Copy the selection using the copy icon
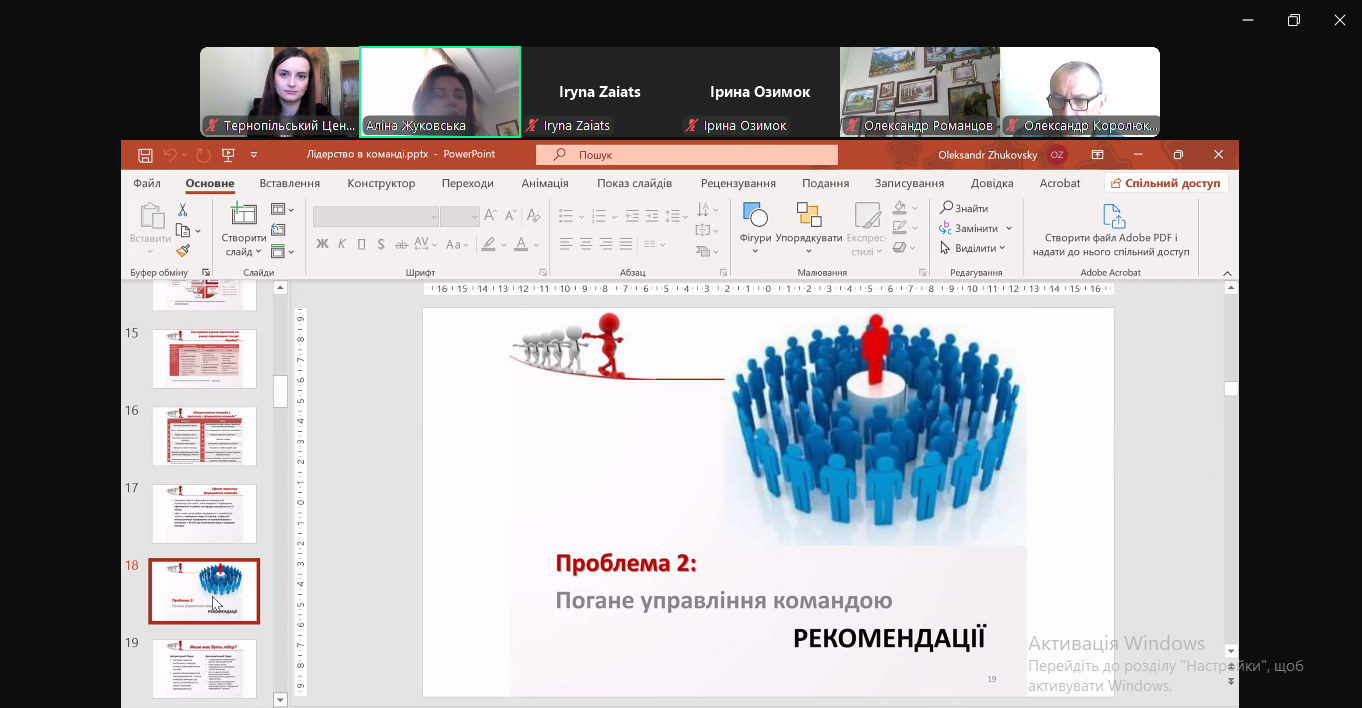The width and height of the screenshot is (1362, 708). coord(183,231)
